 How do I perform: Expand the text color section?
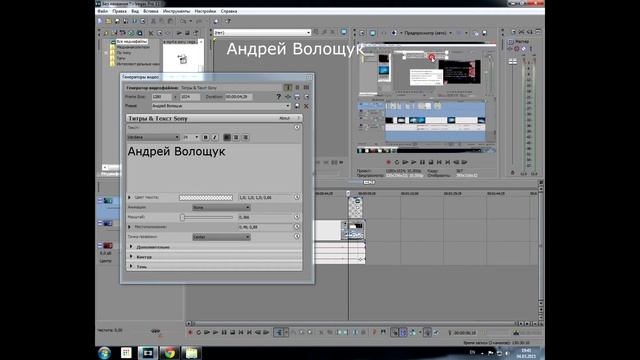click(129, 198)
